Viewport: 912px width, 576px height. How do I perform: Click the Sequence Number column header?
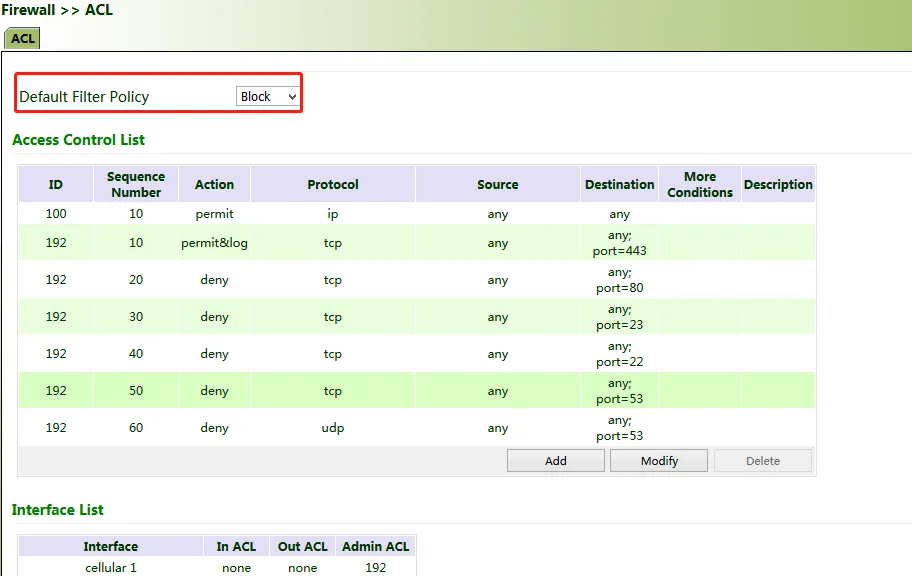coord(136,184)
